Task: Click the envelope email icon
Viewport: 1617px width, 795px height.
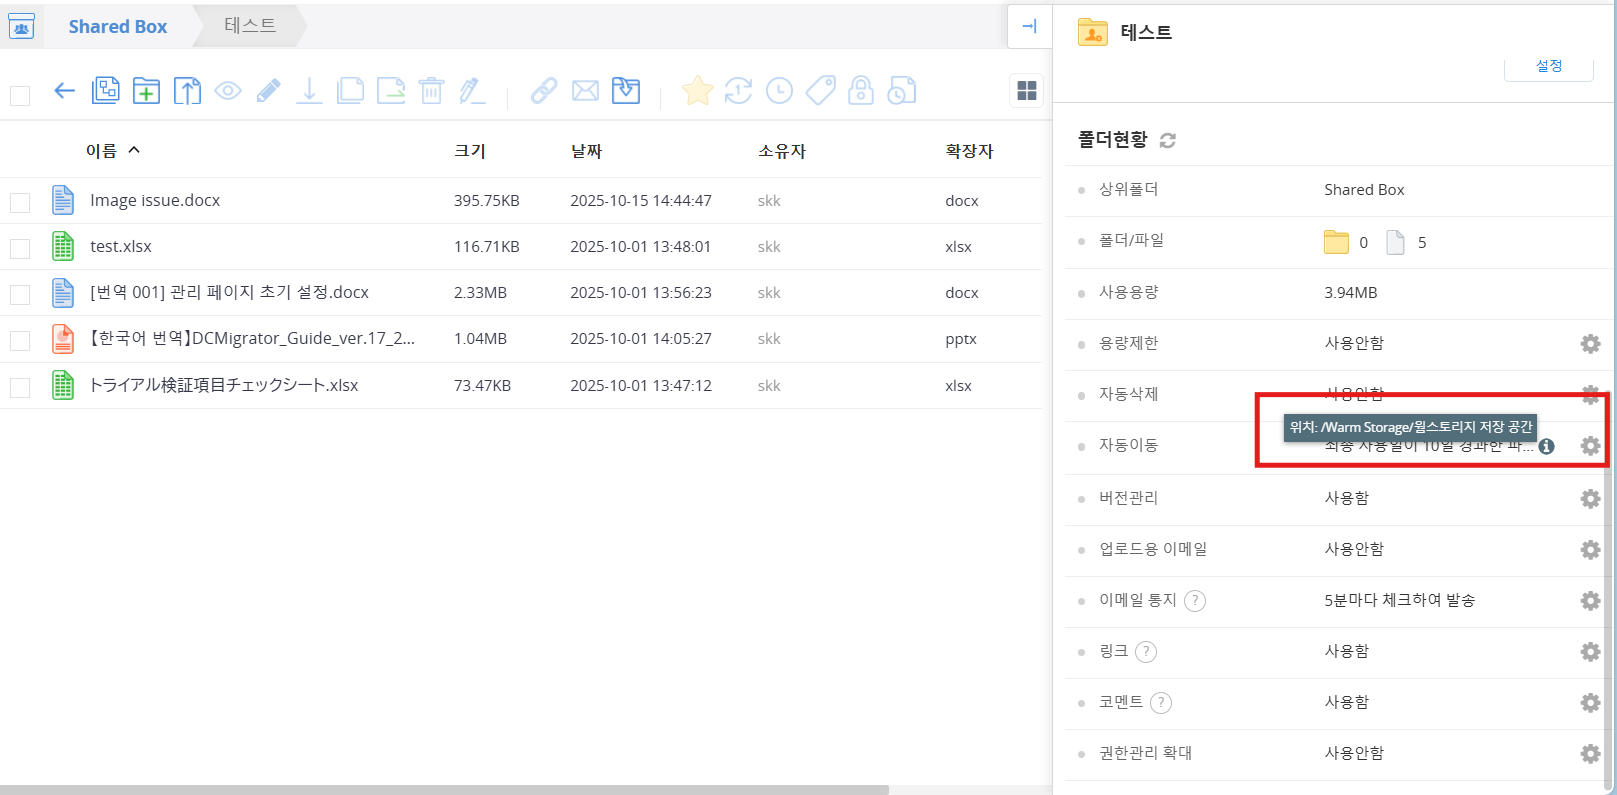Action: 585,91
